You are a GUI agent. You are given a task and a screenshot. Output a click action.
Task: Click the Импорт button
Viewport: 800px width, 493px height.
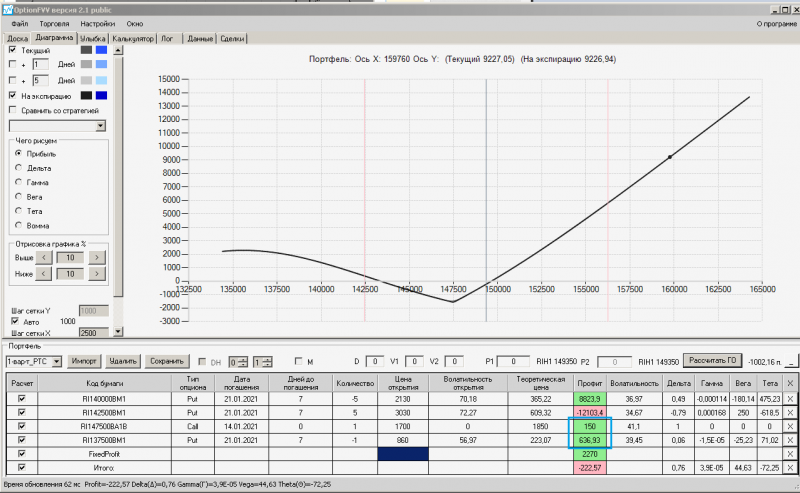[x=84, y=361]
